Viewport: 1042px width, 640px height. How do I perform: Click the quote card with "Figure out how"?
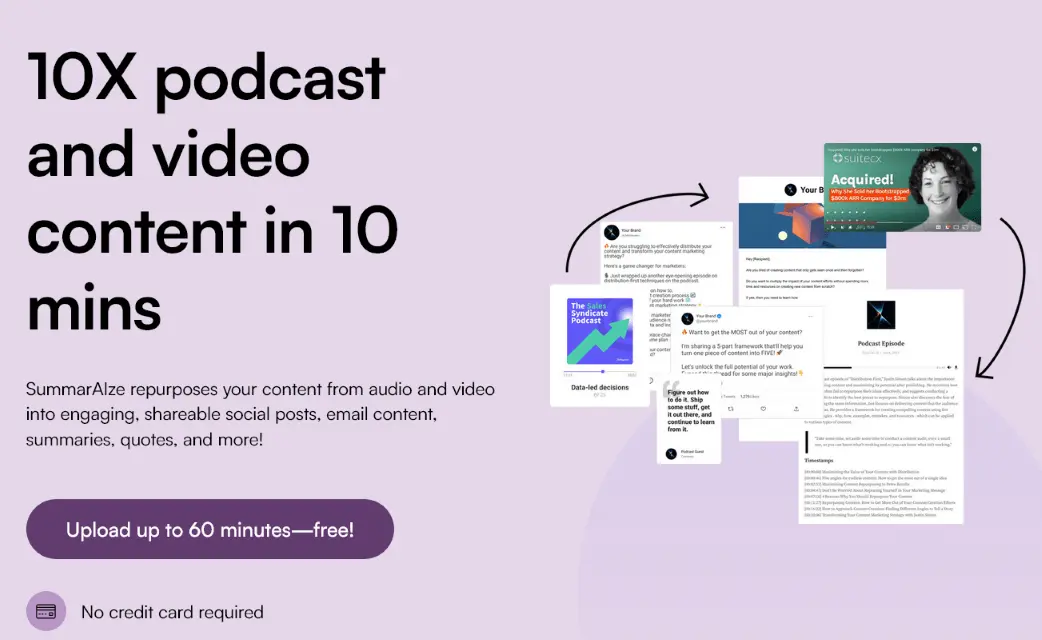point(688,422)
